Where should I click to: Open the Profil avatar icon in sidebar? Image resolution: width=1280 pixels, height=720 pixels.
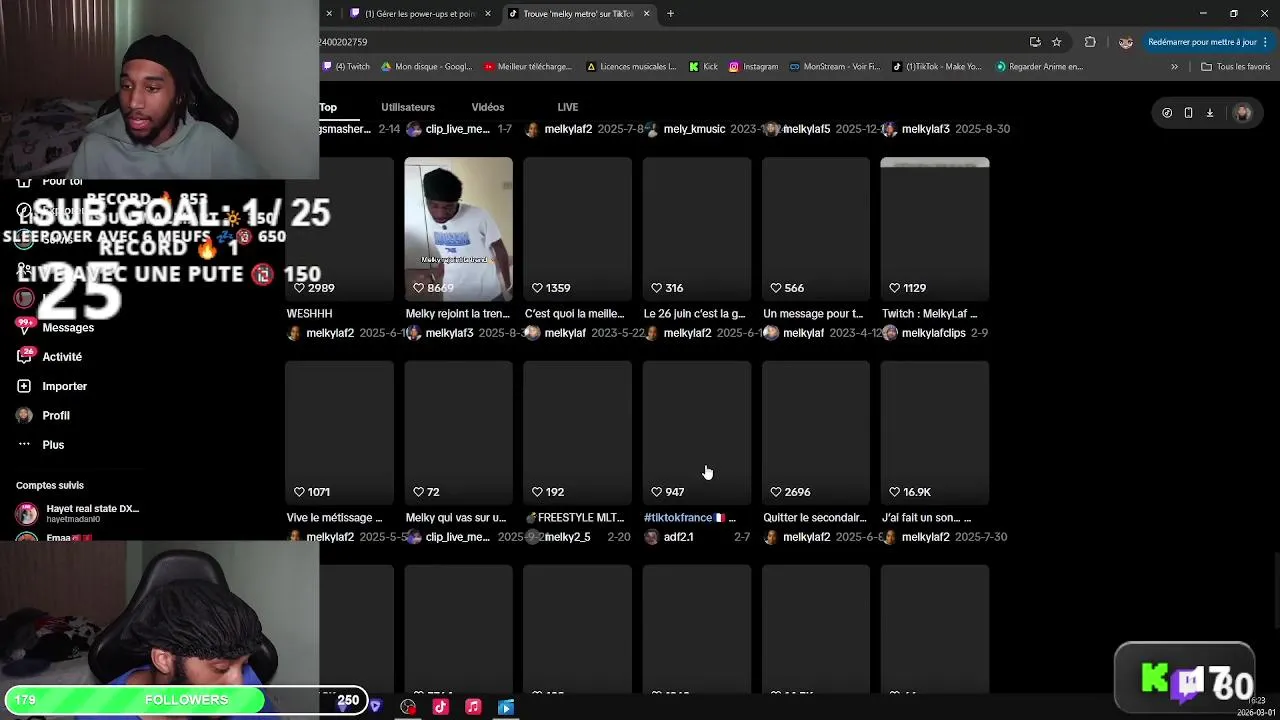pyautogui.click(x=24, y=415)
